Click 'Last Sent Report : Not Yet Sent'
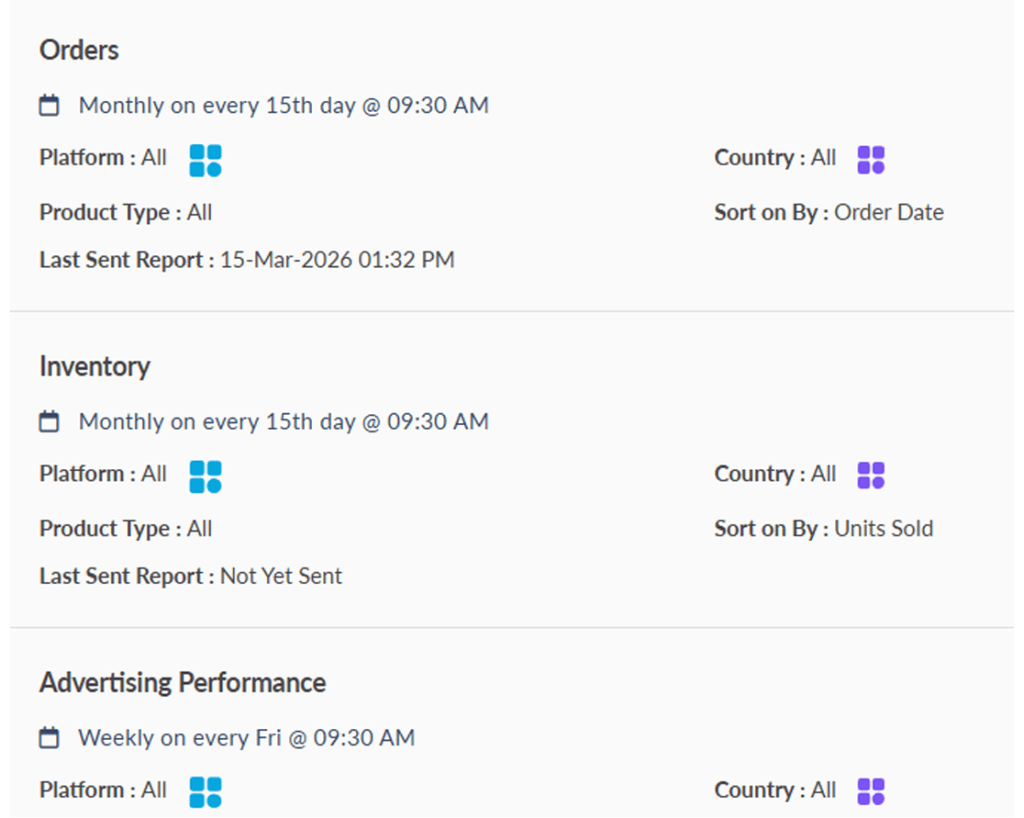Viewport: 1024px width, 818px height. click(191, 576)
